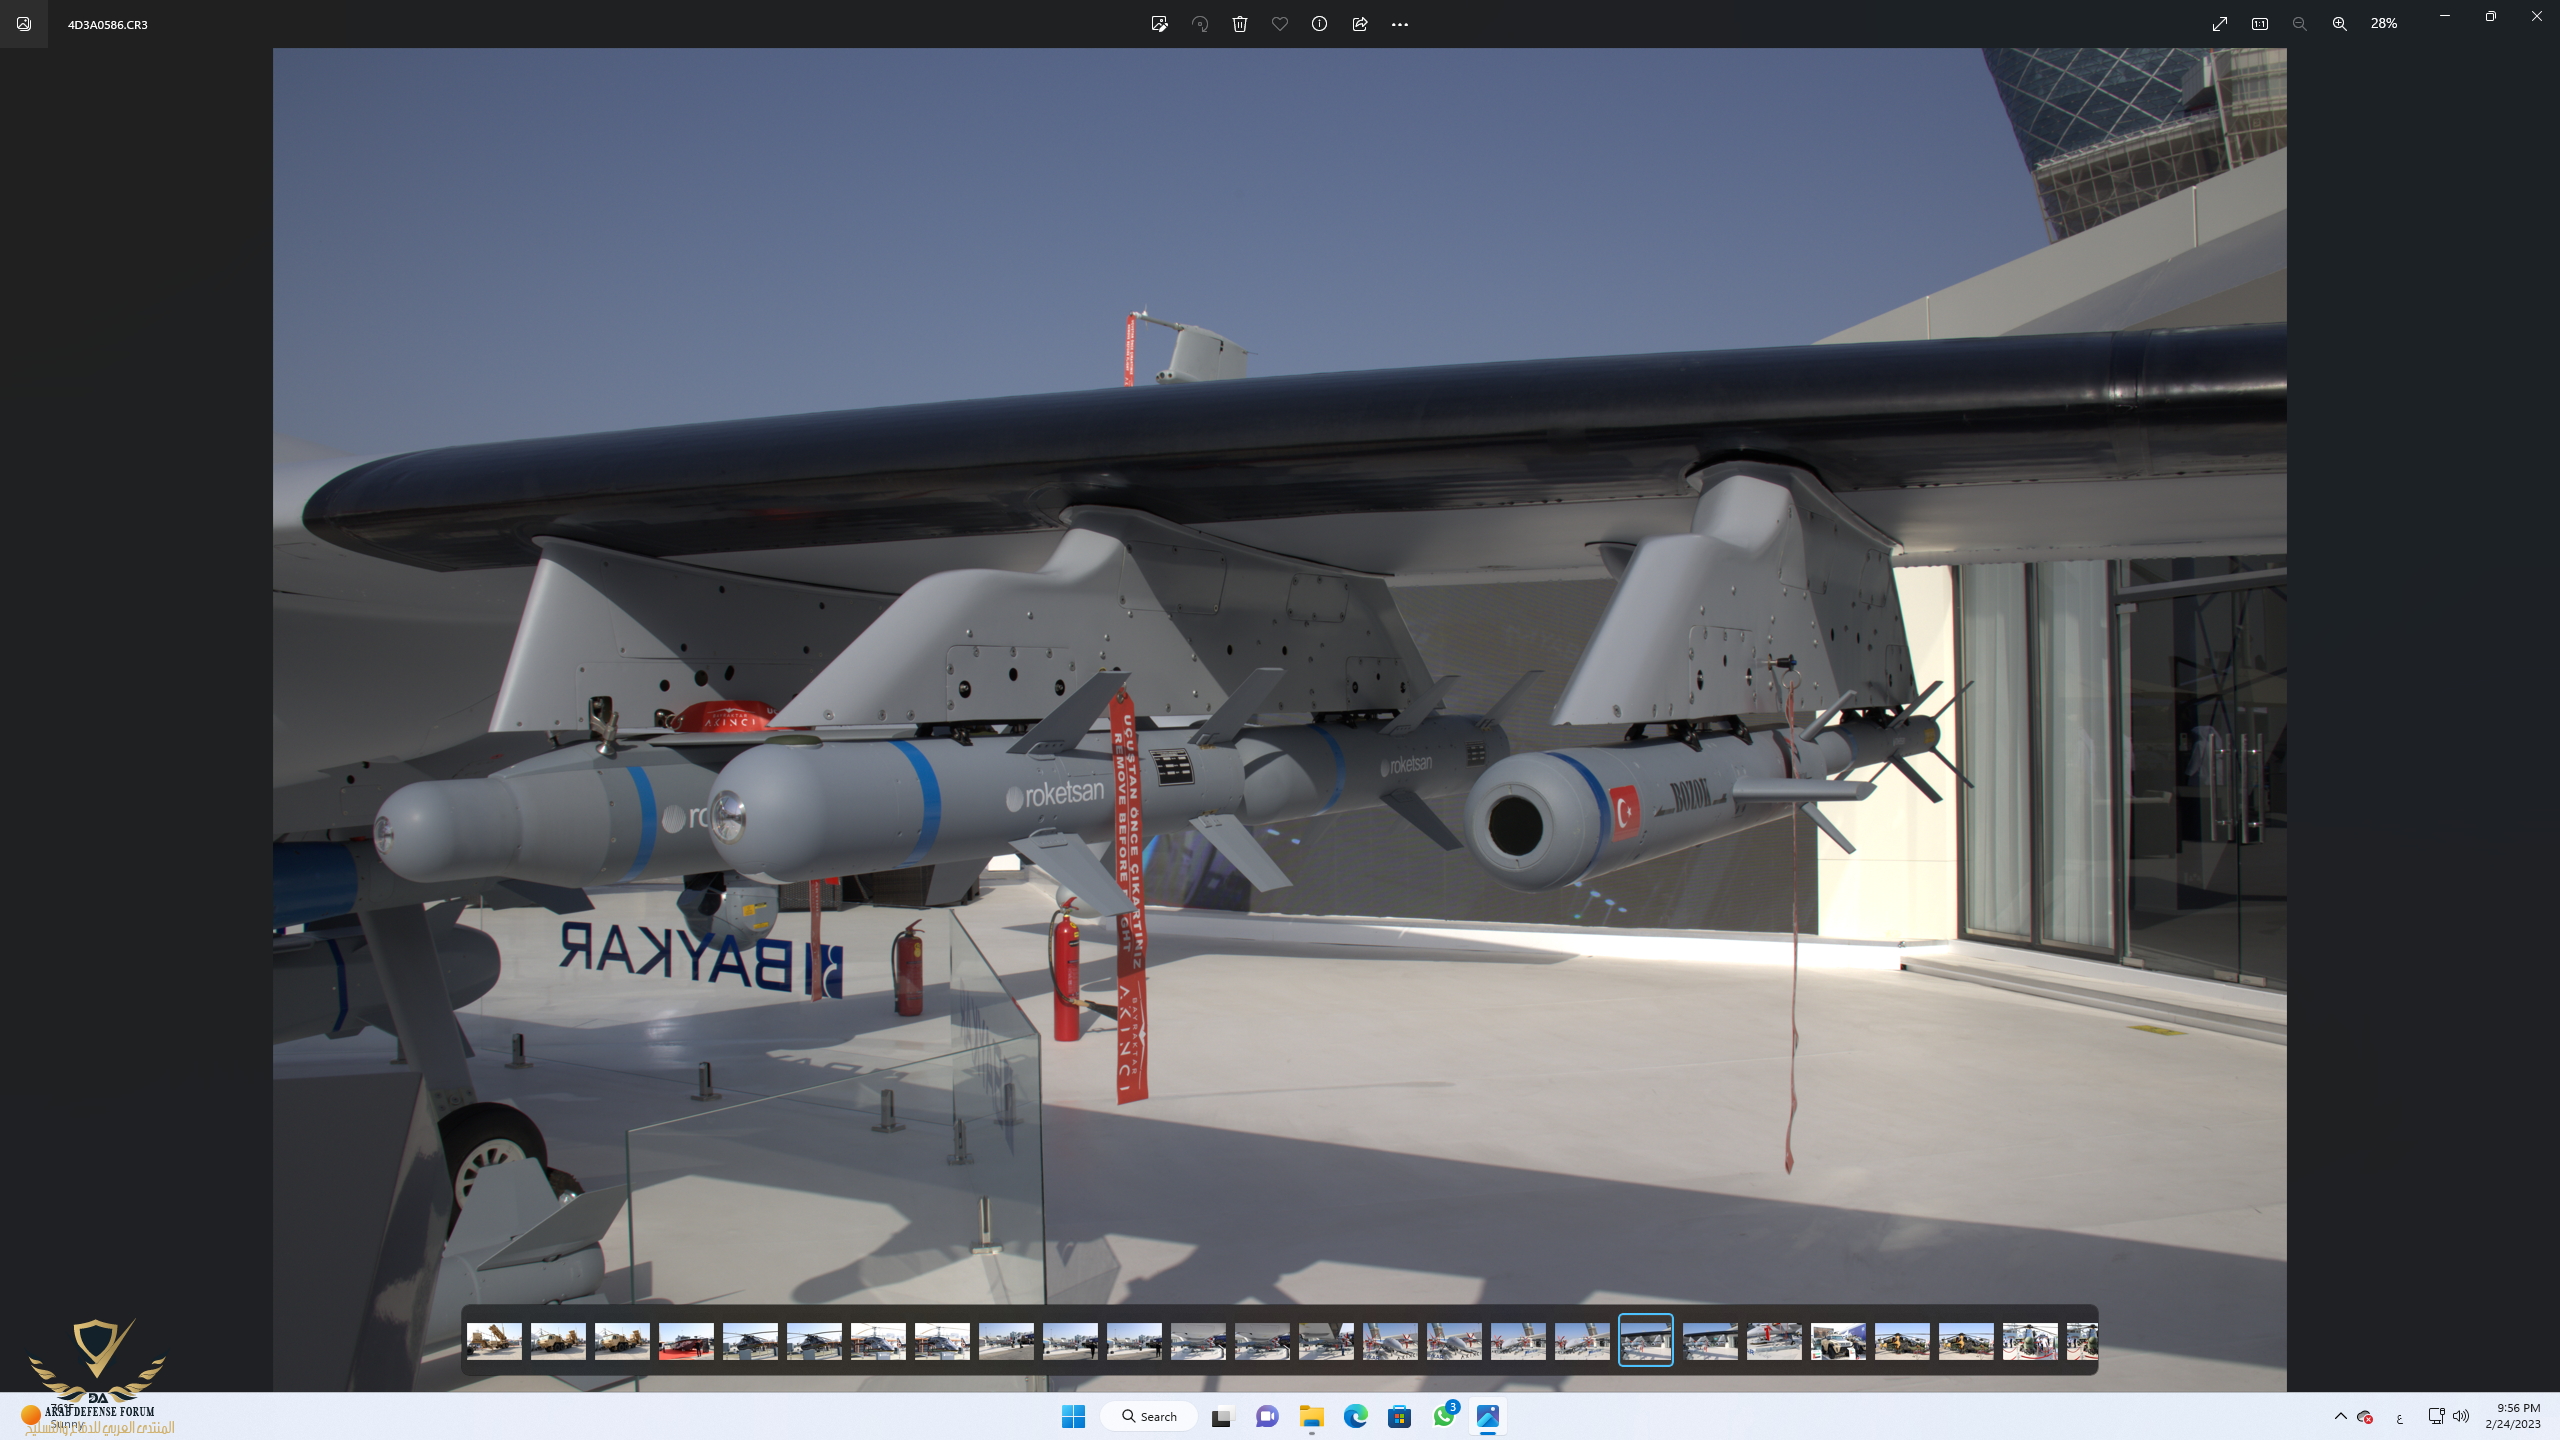Open the Chat app on taskbar
The height and width of the screenshot is (1440, 2560).
coord(1267,1416)
